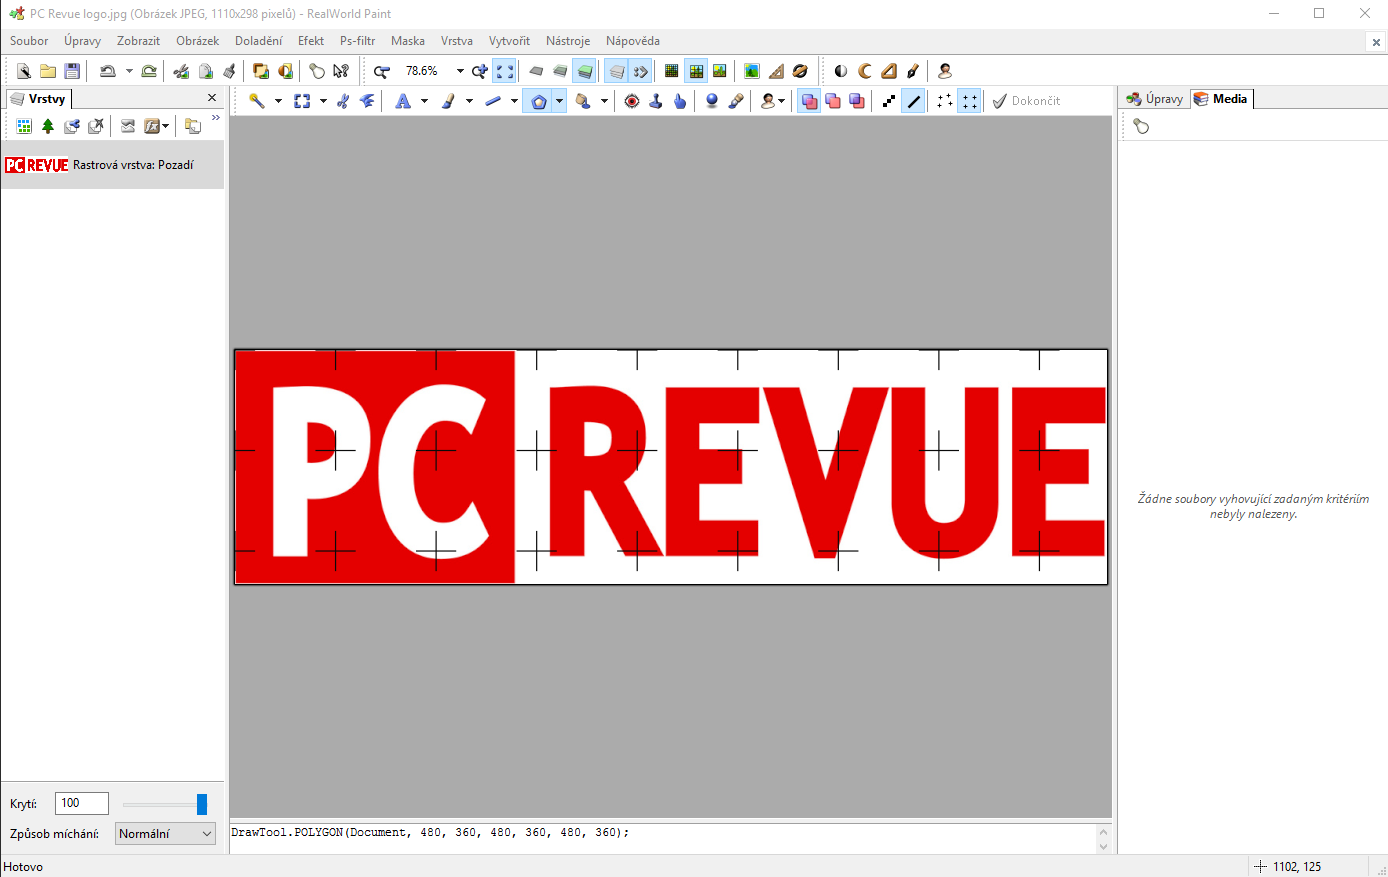Expand the polygon shape tool dropdown arrow
The image size is (1388, 877).
[559, 101]
